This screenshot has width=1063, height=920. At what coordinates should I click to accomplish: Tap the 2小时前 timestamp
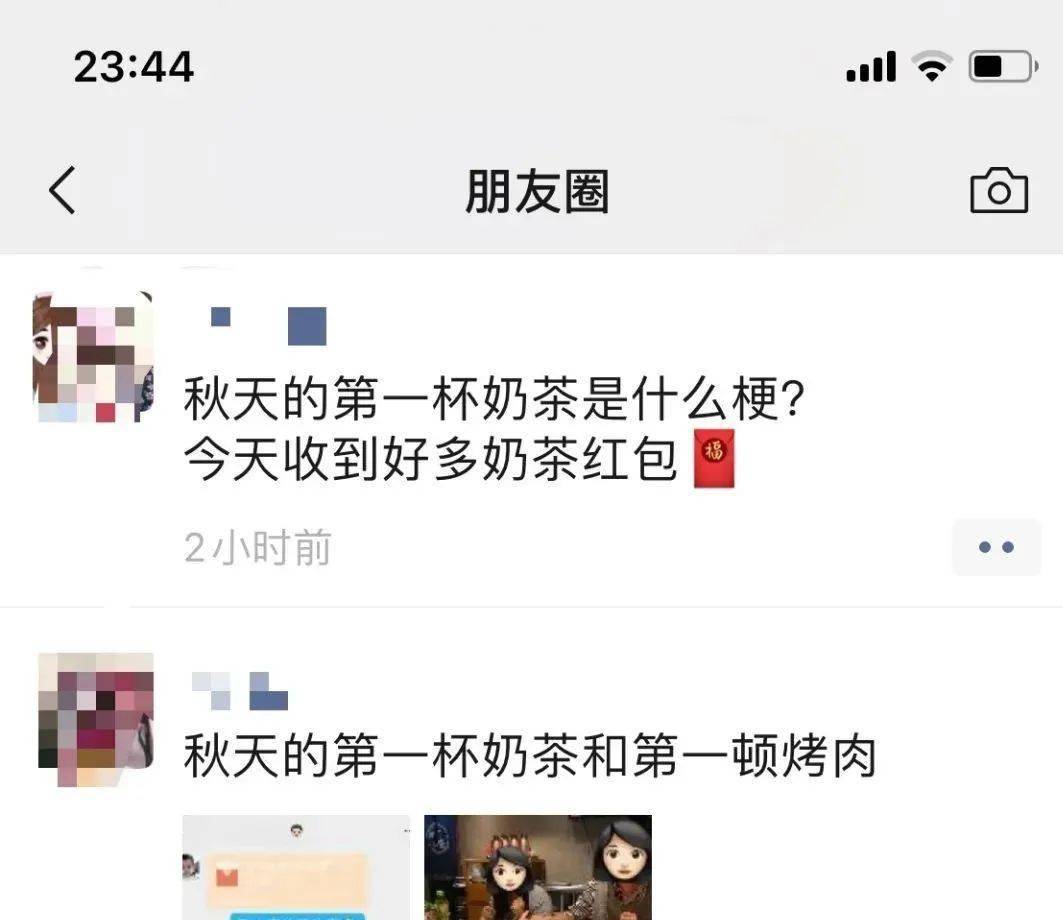tap(258, 548)
